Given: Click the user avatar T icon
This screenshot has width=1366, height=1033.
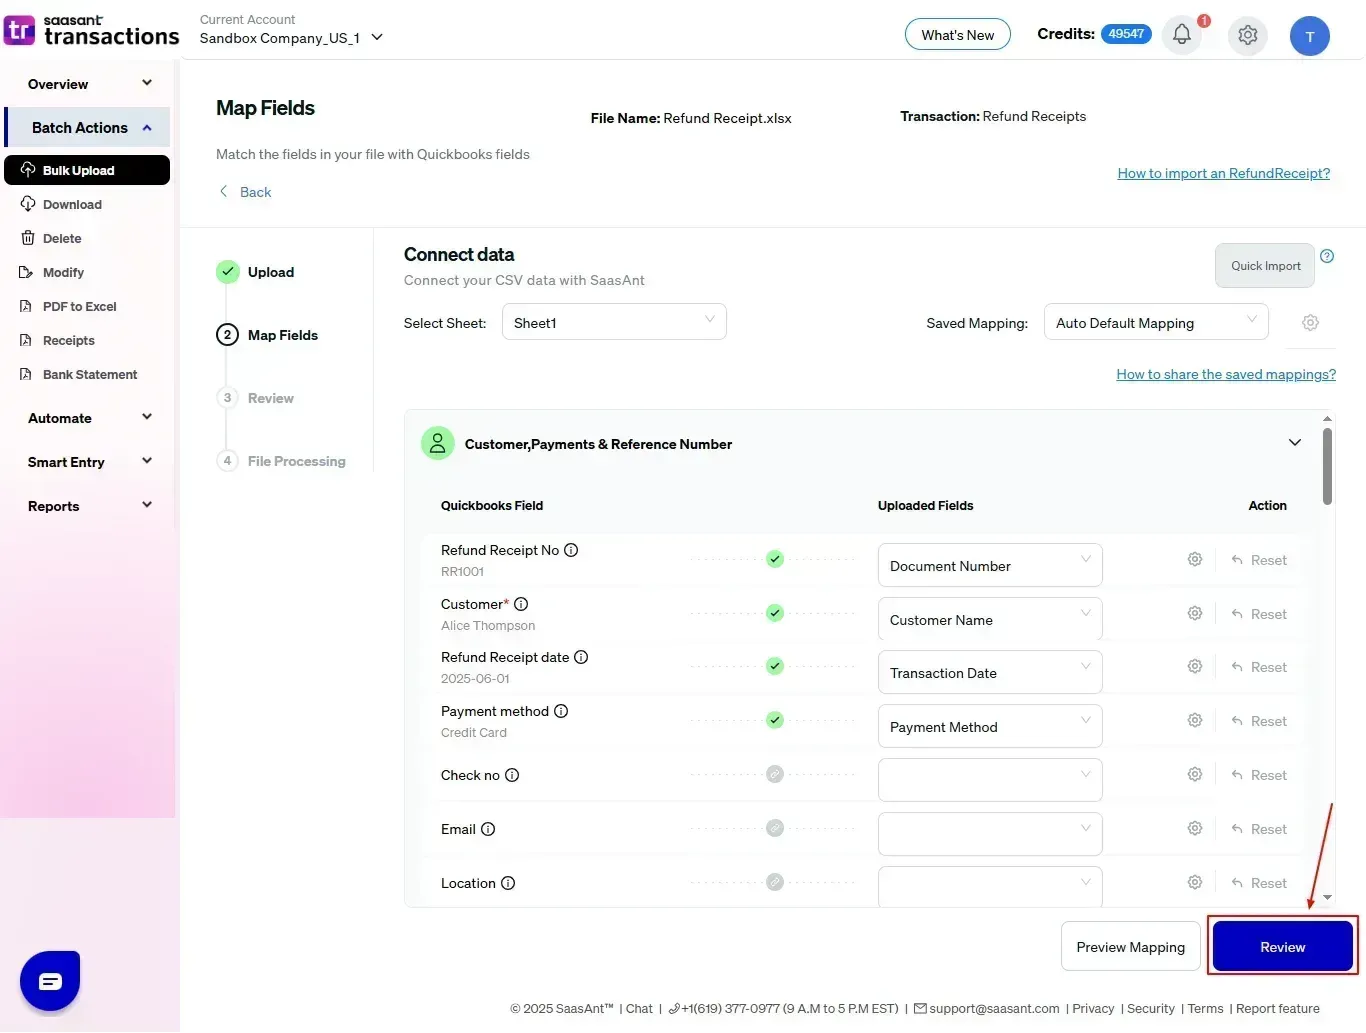Looking at the screenshot, I should click(1309, 37).
